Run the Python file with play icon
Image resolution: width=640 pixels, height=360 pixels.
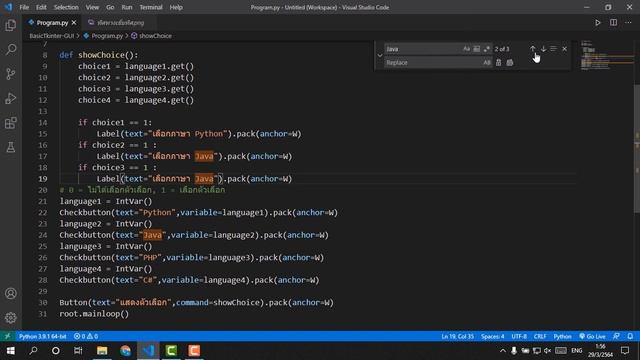coord(598,23)
